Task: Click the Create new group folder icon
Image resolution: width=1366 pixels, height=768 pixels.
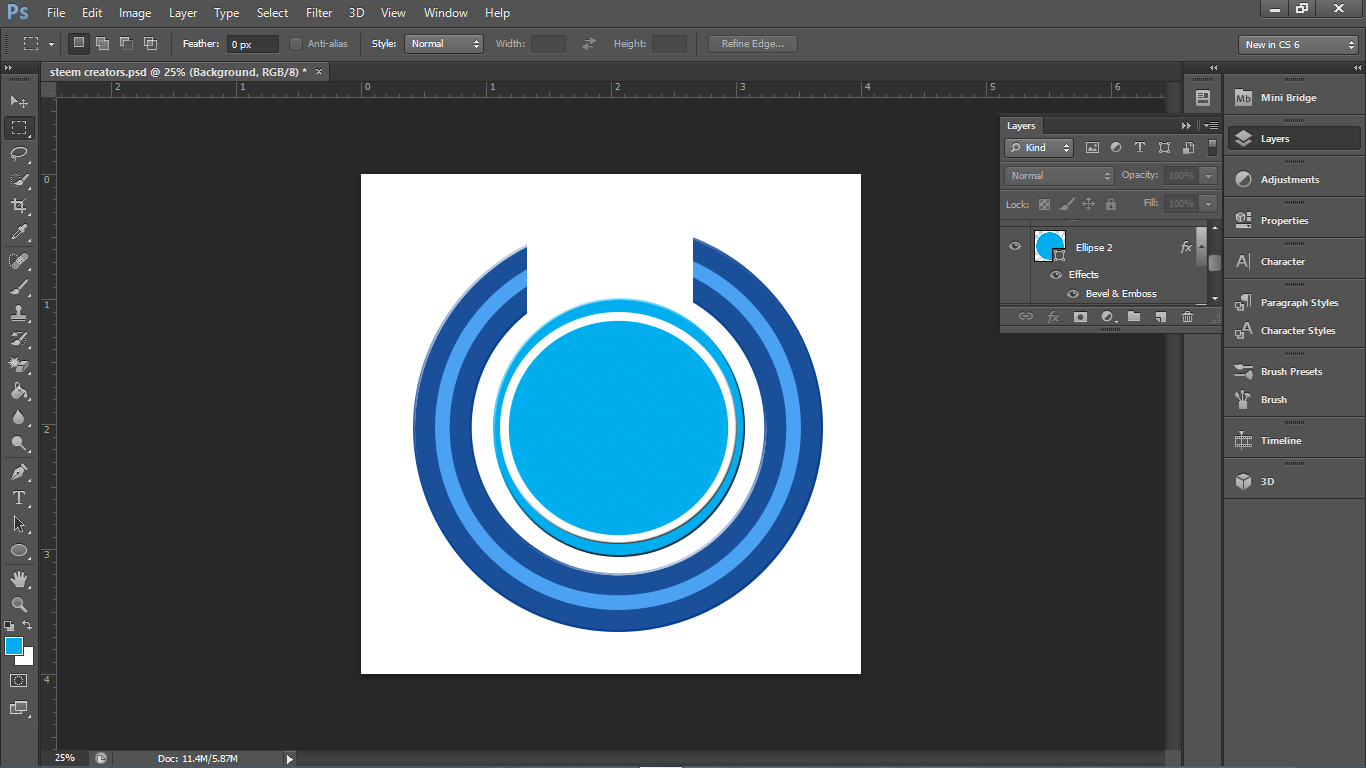Action: [x=1134, y=317]
